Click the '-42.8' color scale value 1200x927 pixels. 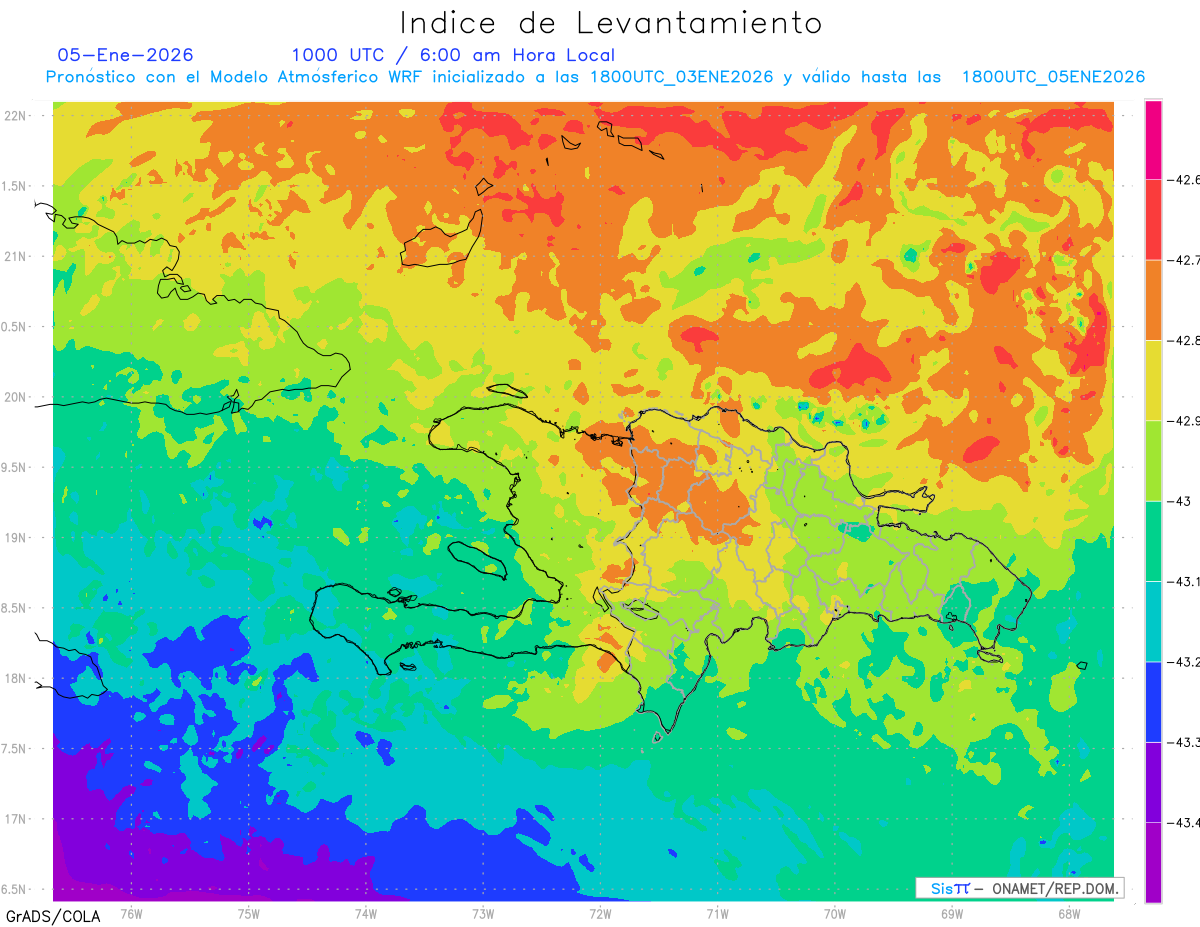1183,341
